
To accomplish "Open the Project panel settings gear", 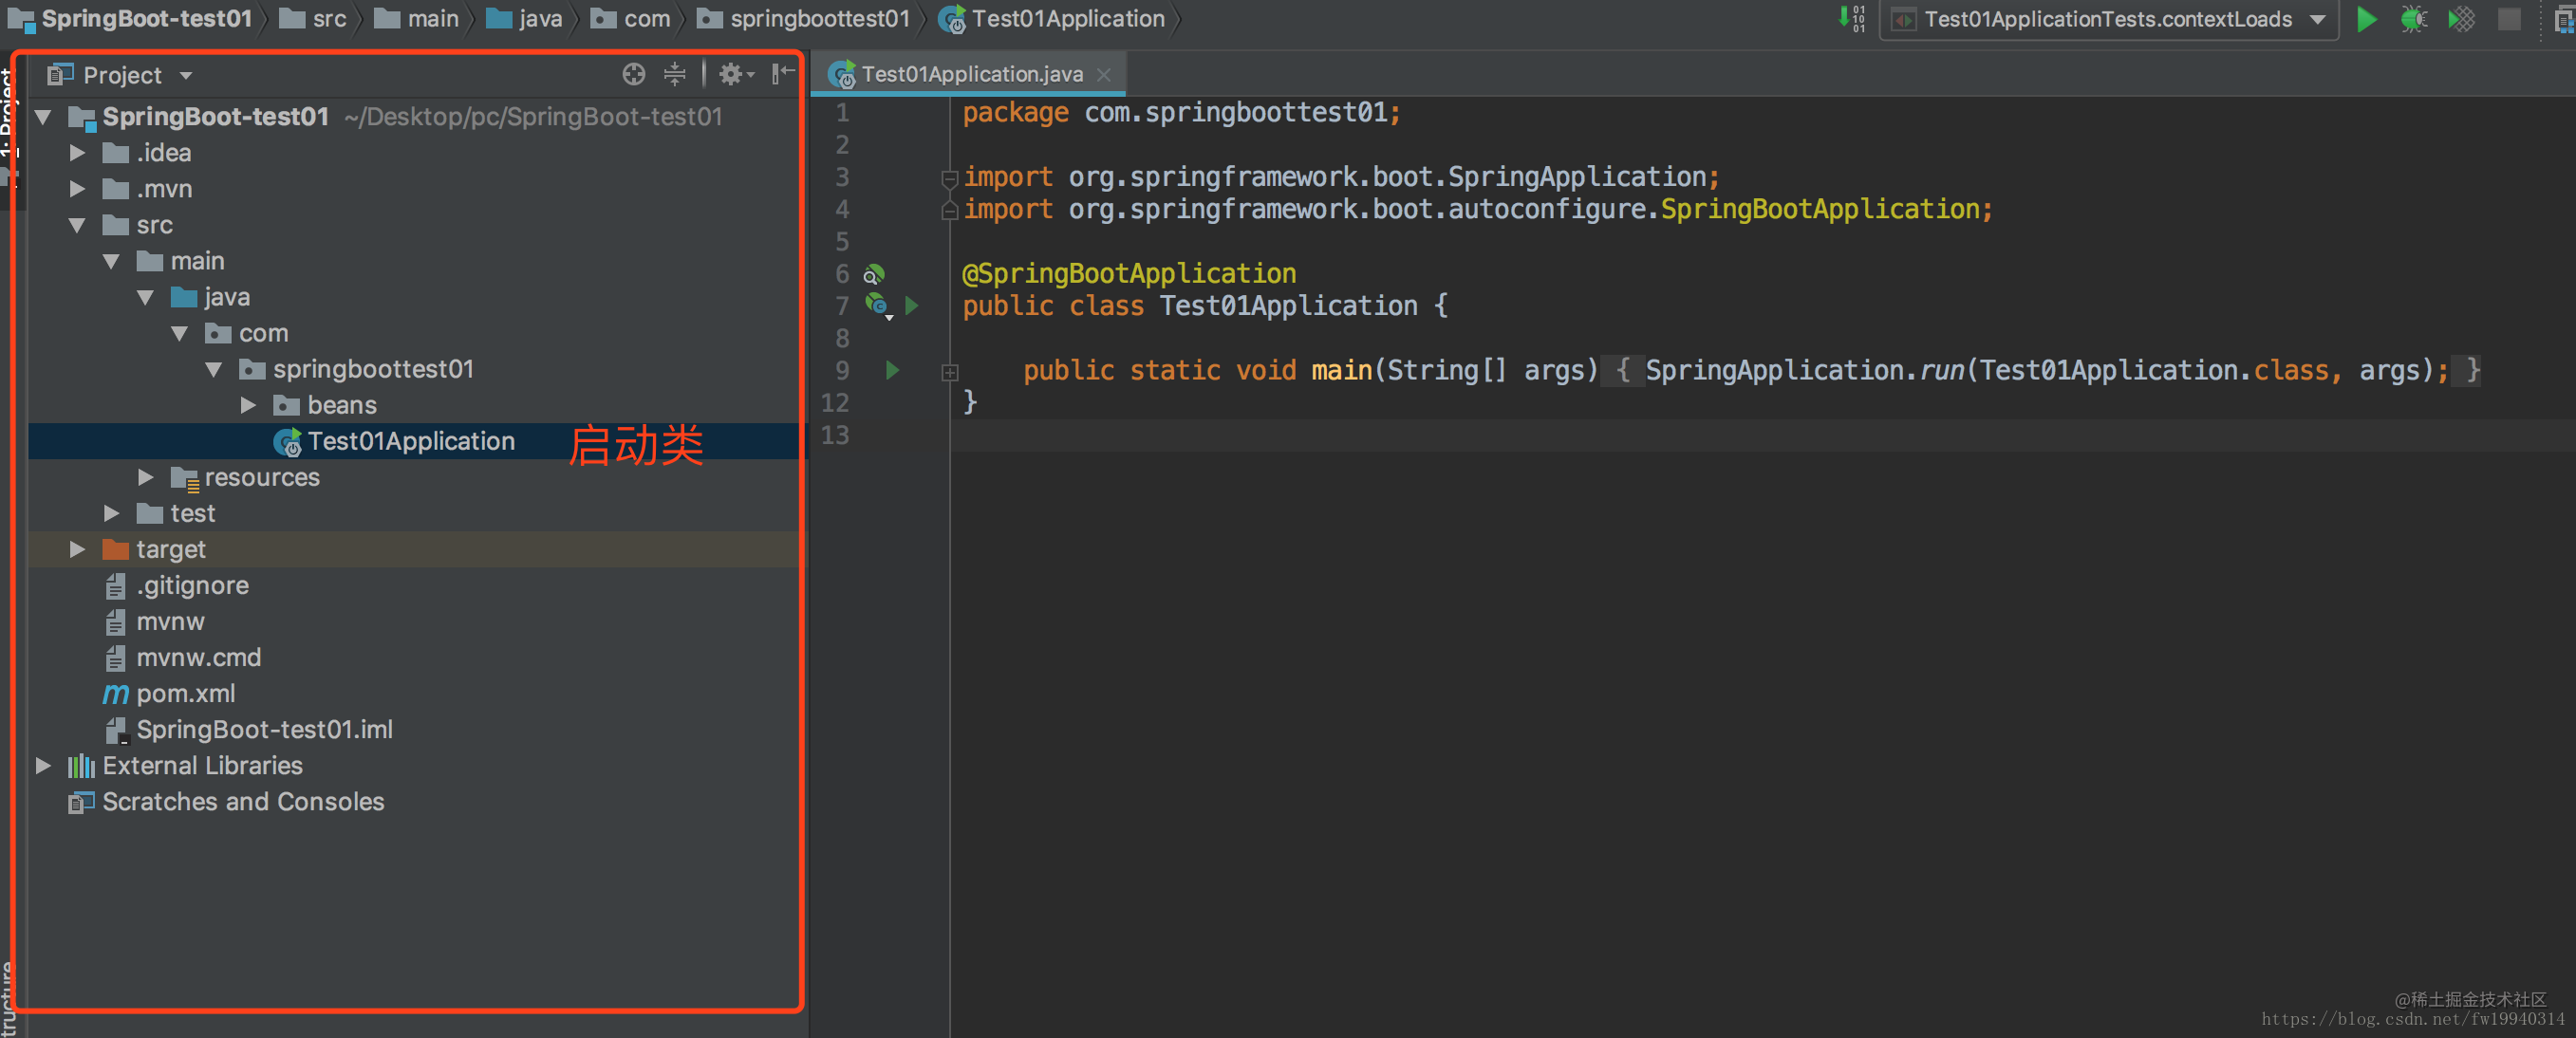I will tap(731, 74).
